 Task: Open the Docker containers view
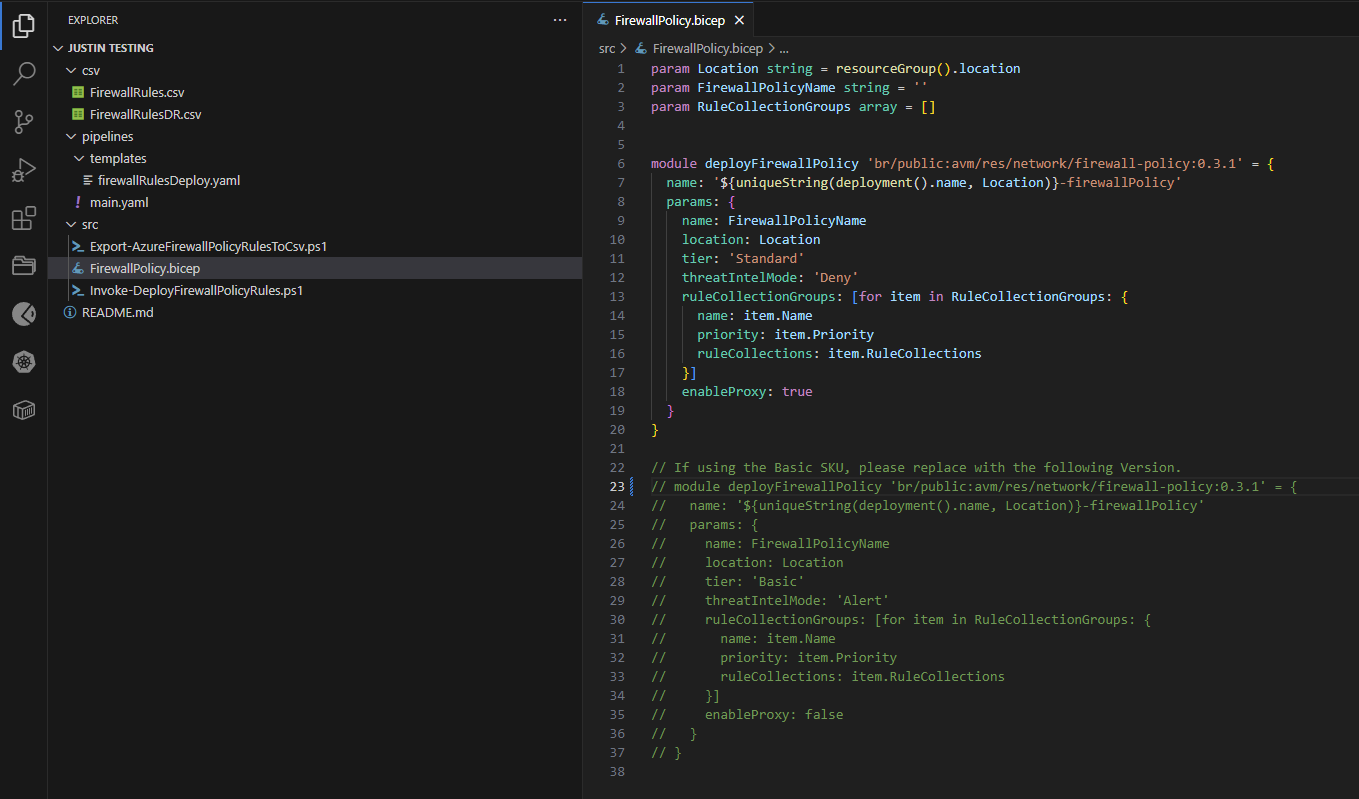(24, 410)
